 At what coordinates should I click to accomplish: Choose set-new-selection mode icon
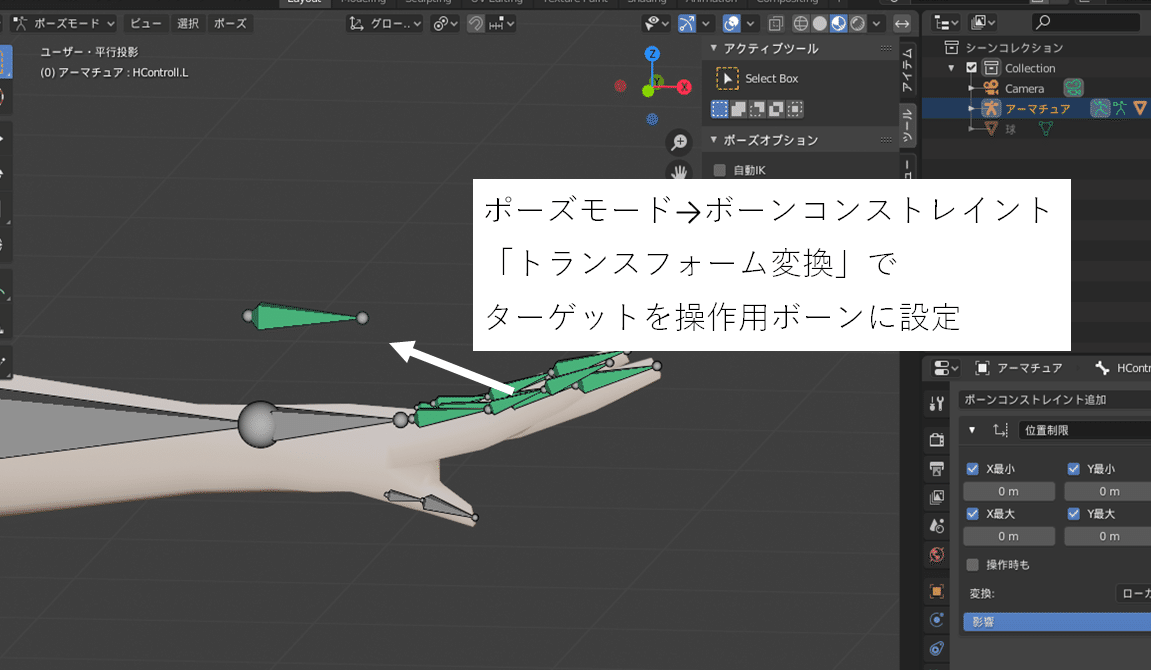719,109
